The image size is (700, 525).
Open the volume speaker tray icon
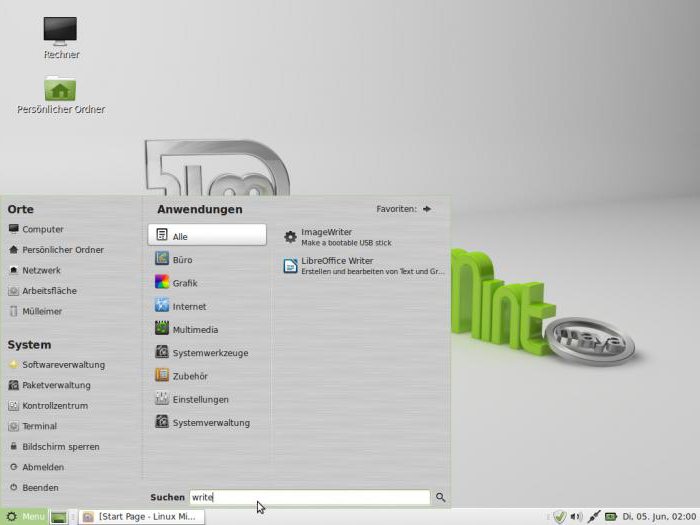click(x=576, y=517)
